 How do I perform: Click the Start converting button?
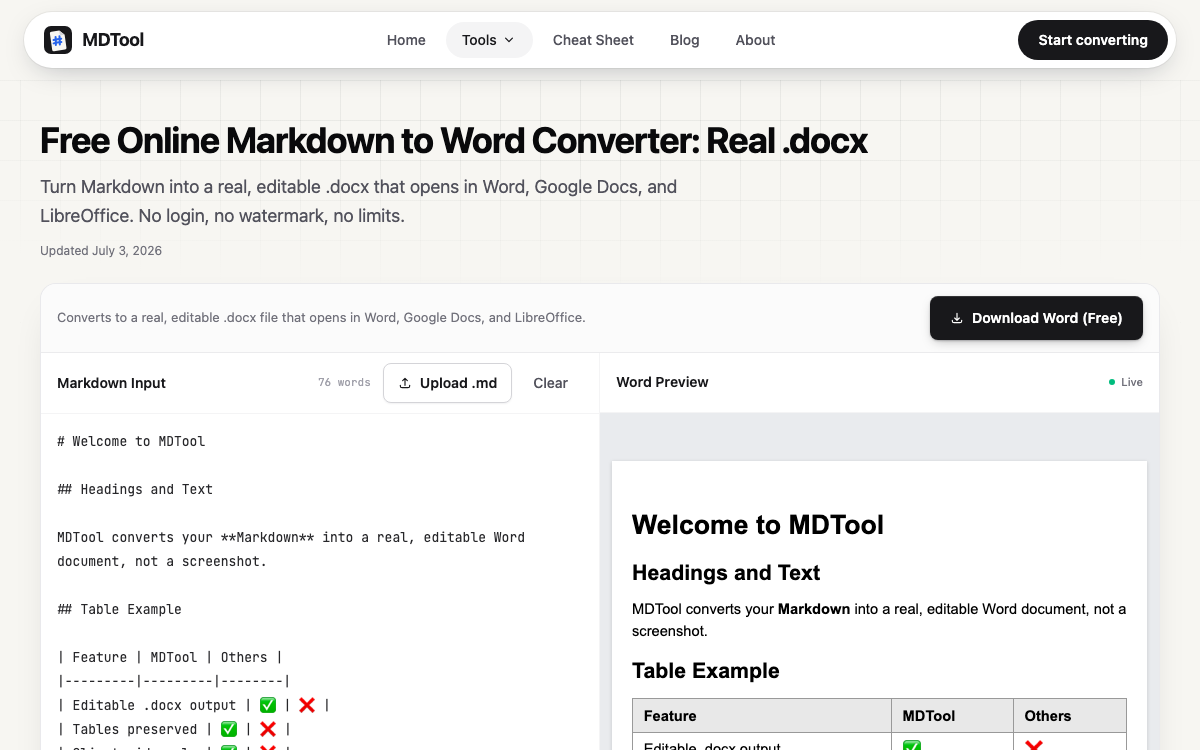tap(1093, 40)
